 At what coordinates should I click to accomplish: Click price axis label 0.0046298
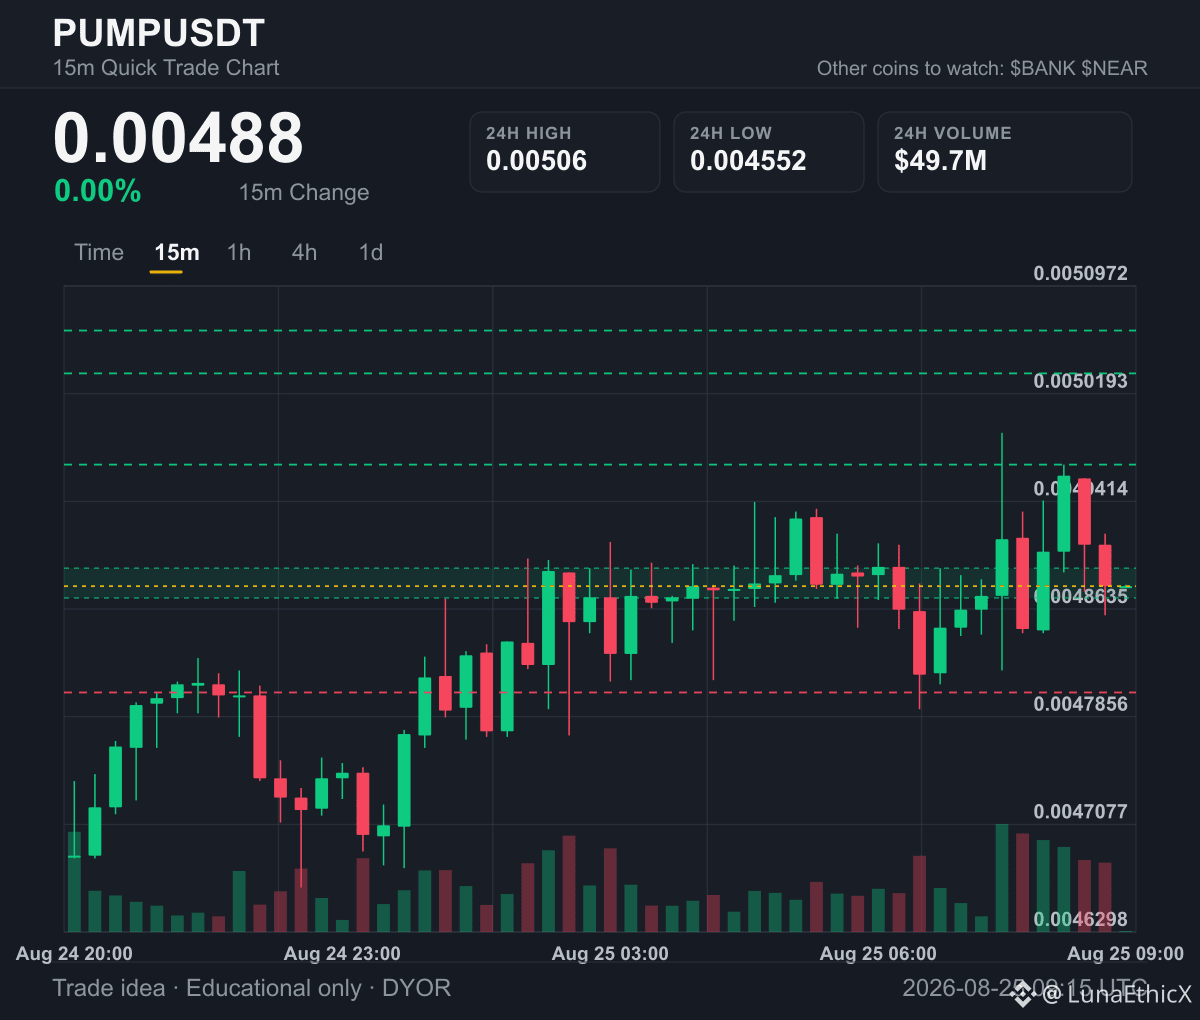tap(1080, 919)
